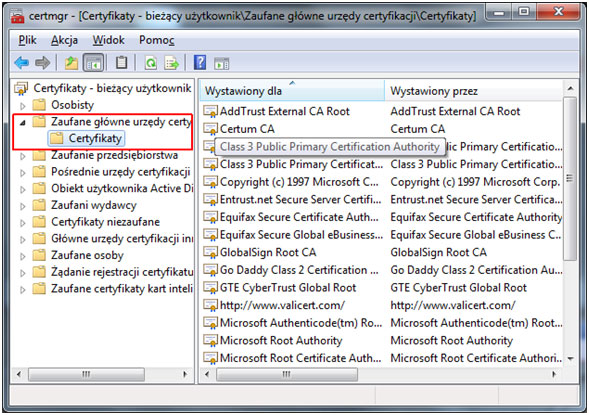This screenshot has height=415, width=589.
Task: Refresh the view with green arrow icon
Action: (151, 63)
